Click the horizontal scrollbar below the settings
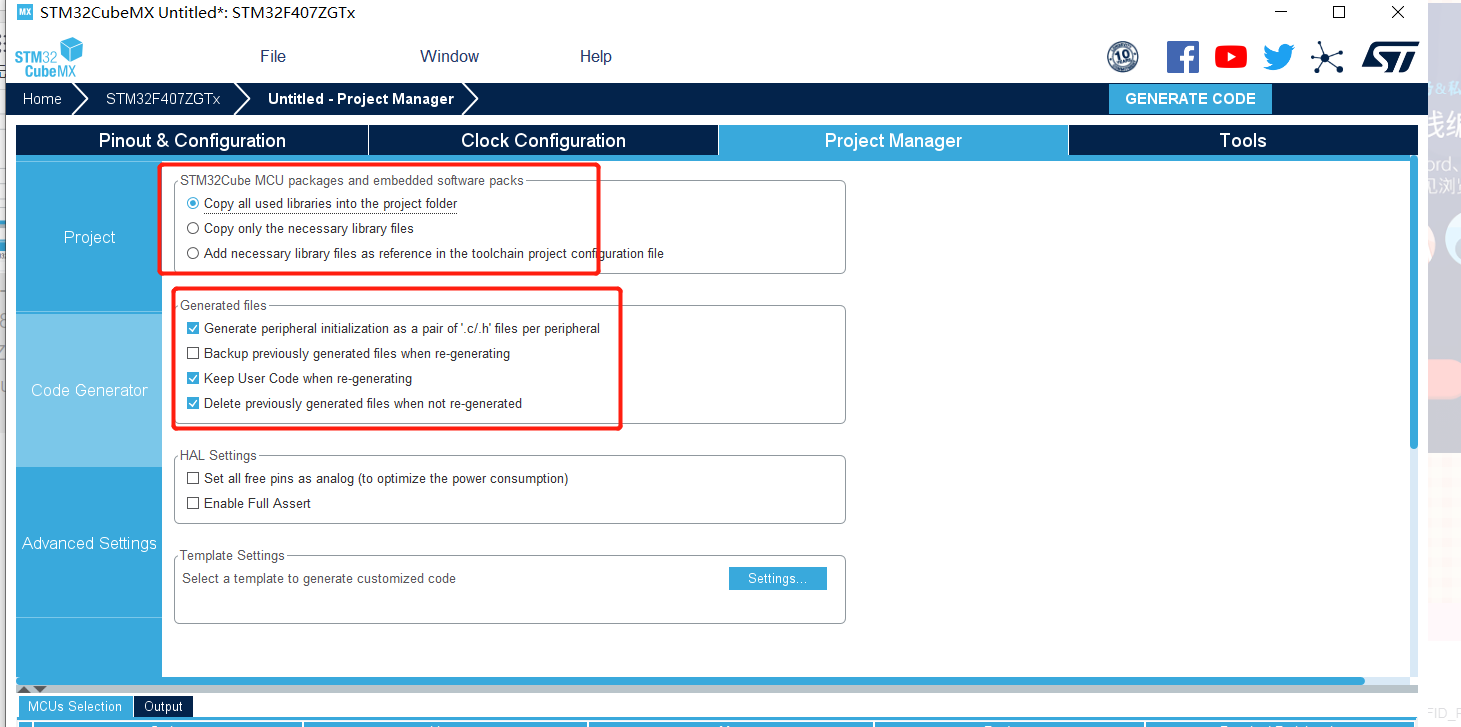The image size is (1461, 727). pos(690,681)
